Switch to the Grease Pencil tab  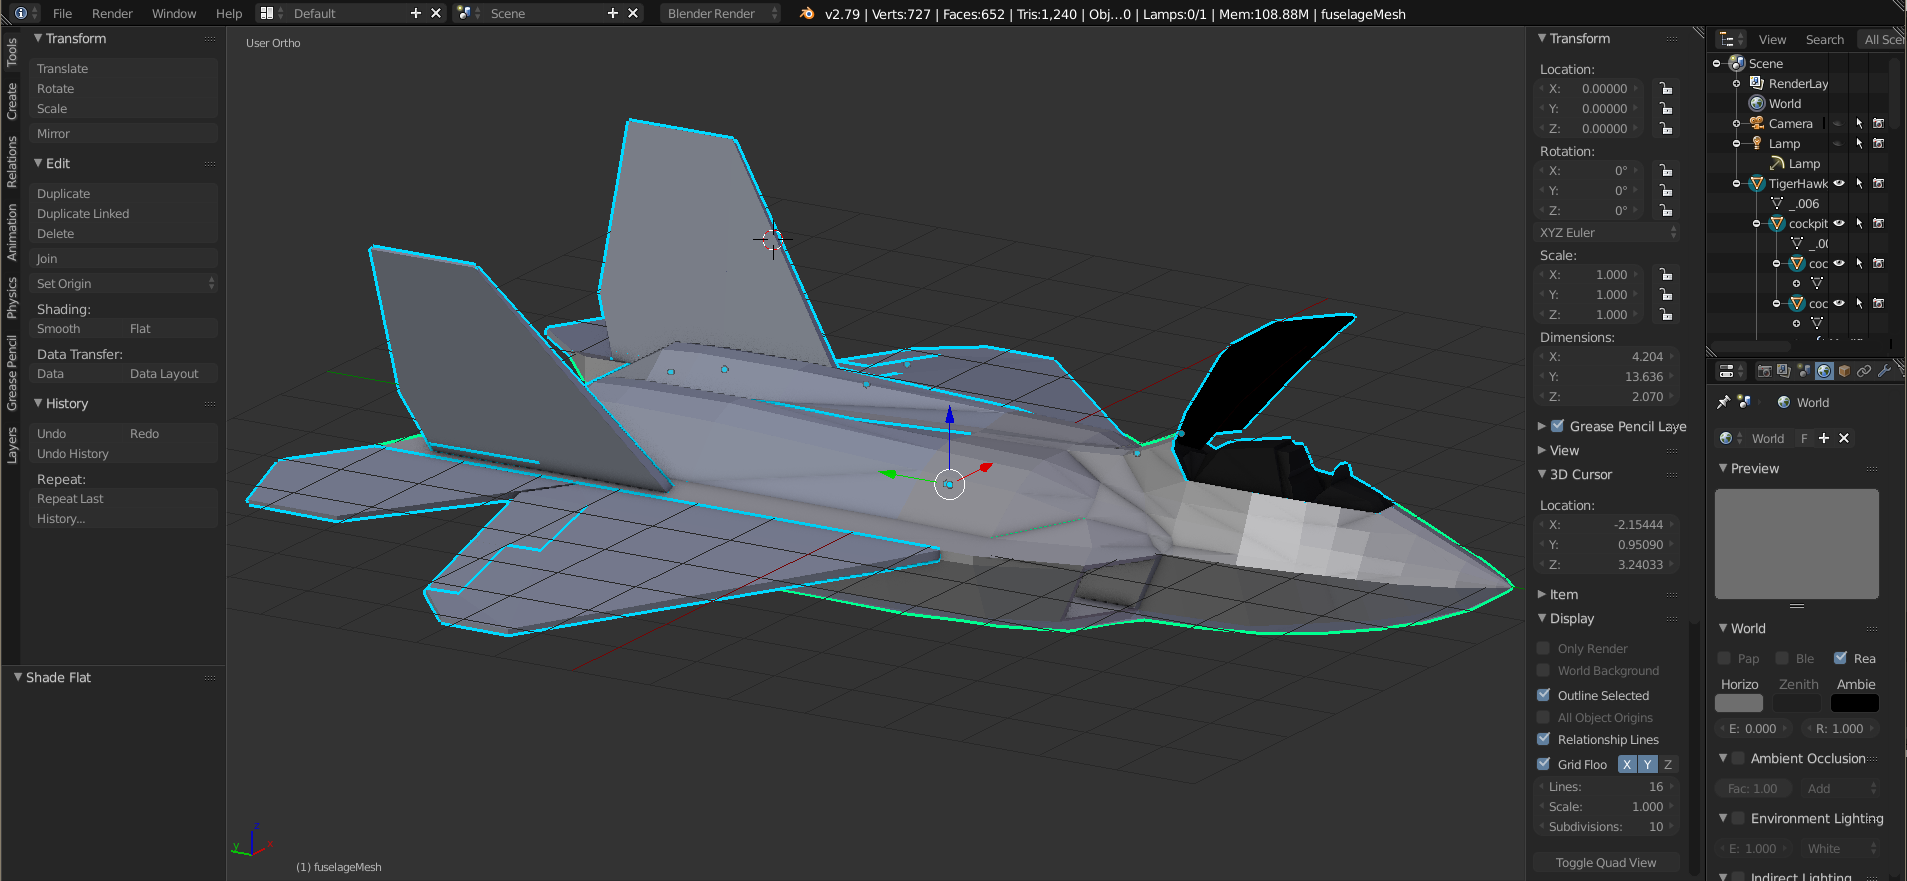tap(12, 373)
